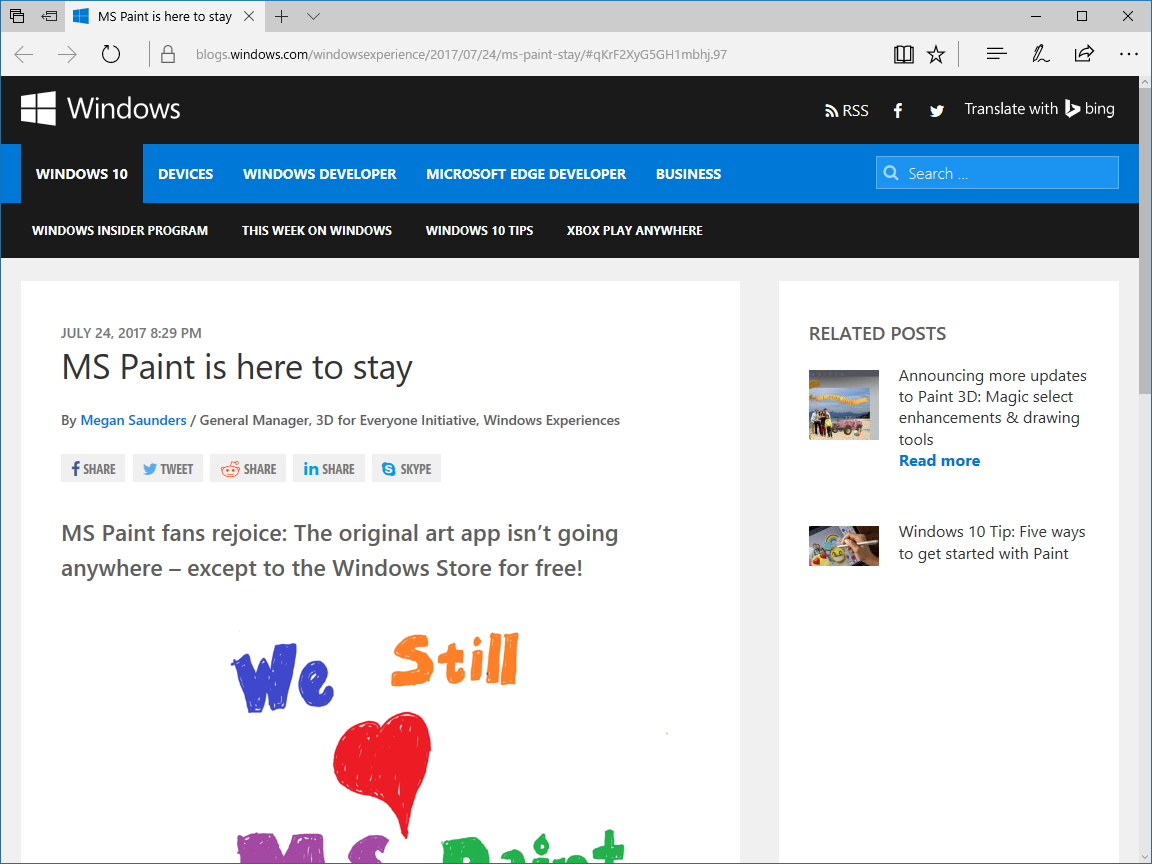The width and height of the screenshot is (1152, 864).
Task: Select the Windows 10 nav tab
Action: tap(82, 173)
